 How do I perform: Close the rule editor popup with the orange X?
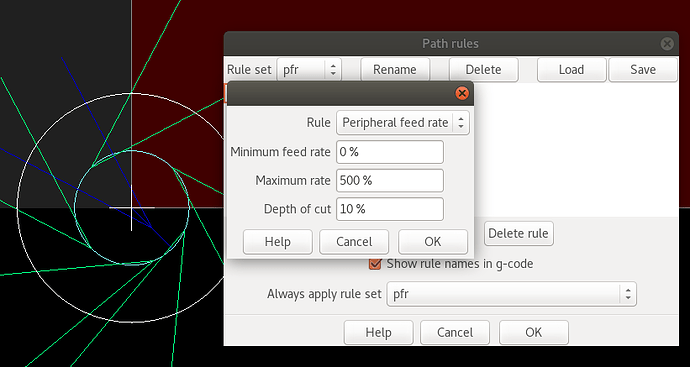(x=462, y=93)
